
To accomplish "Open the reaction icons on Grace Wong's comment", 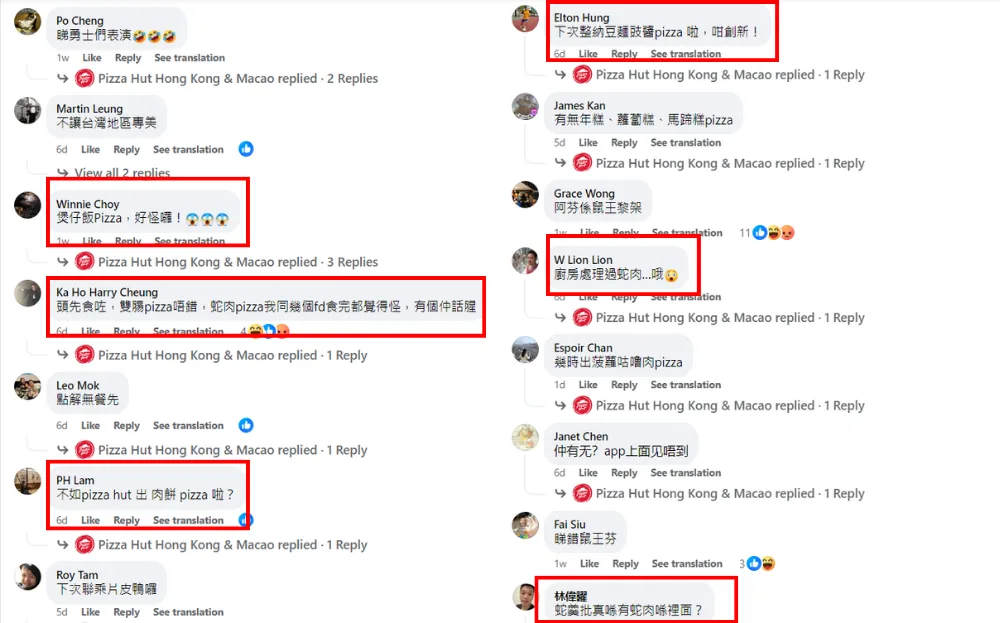I will tap(774, 233).
